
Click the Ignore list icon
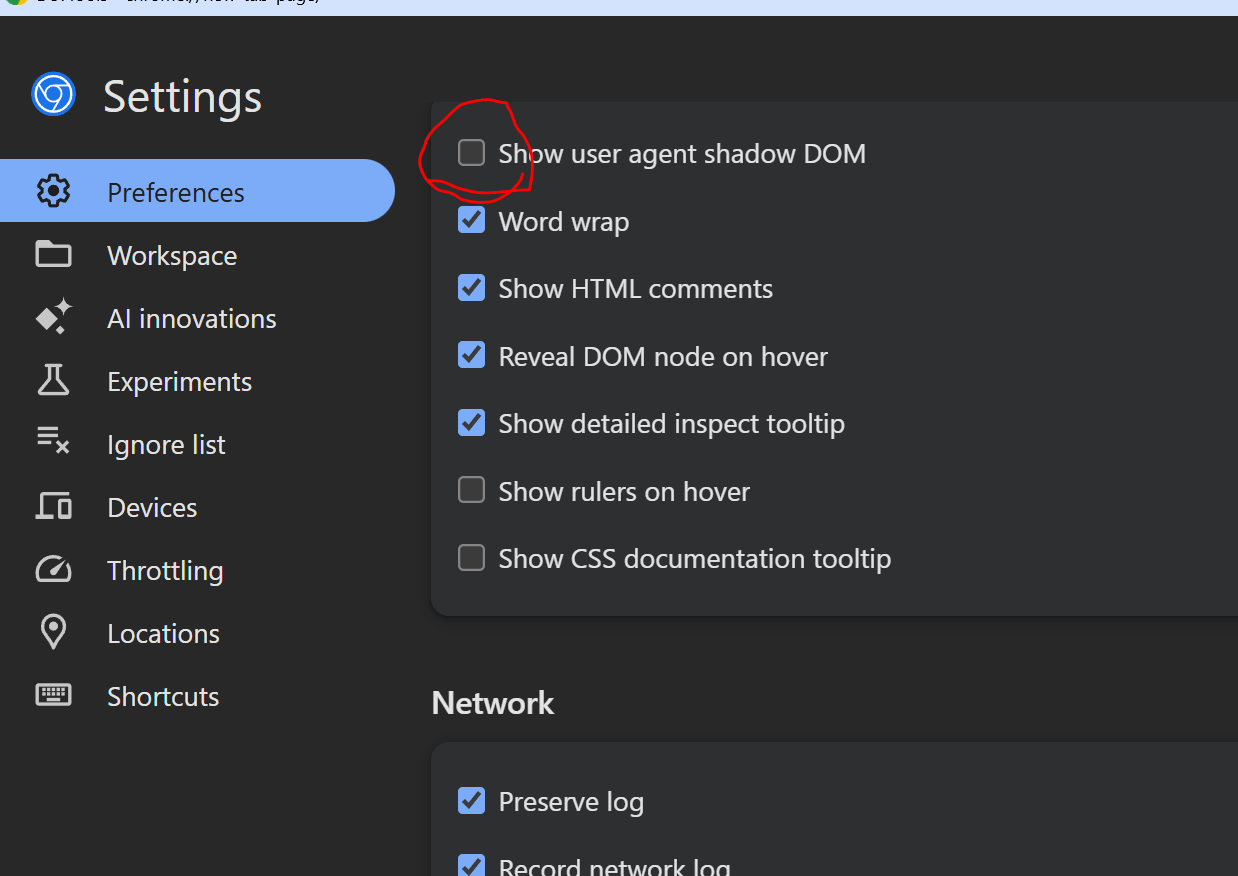coord(53,442)
